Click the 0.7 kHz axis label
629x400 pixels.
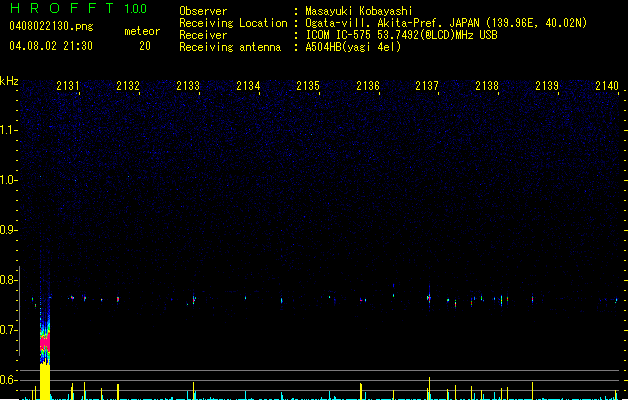[8, 330]
